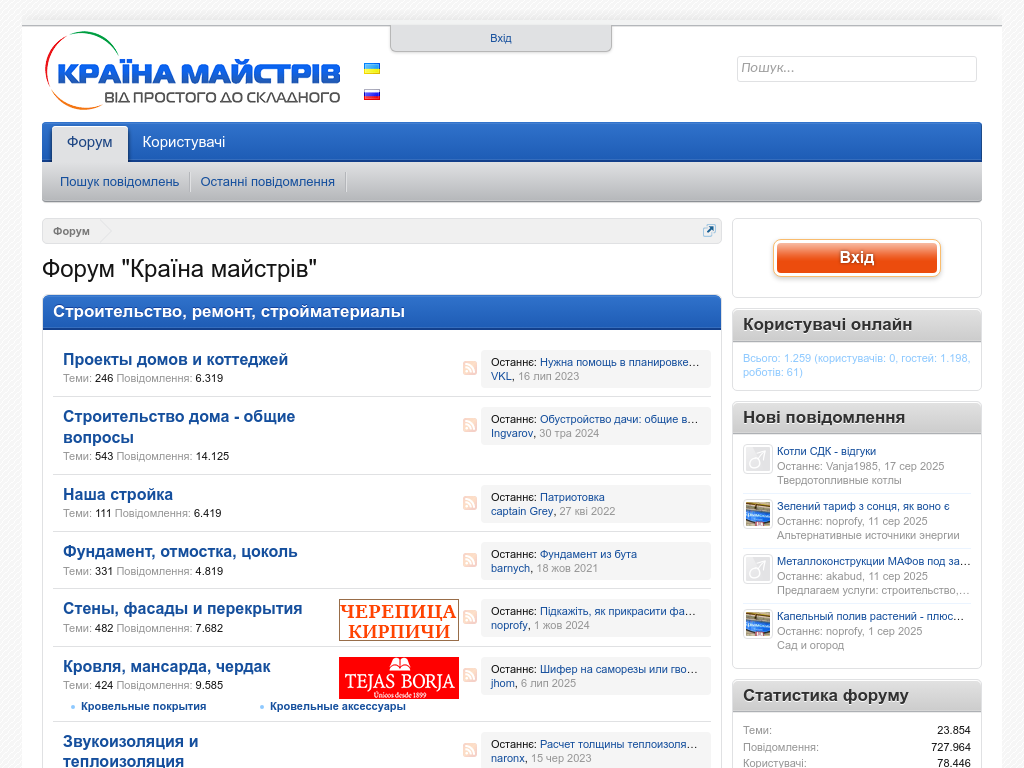Click the Ukrainian flag language icon
Viewport: 1024px width, 768px height.
click(x=371, y=69)
